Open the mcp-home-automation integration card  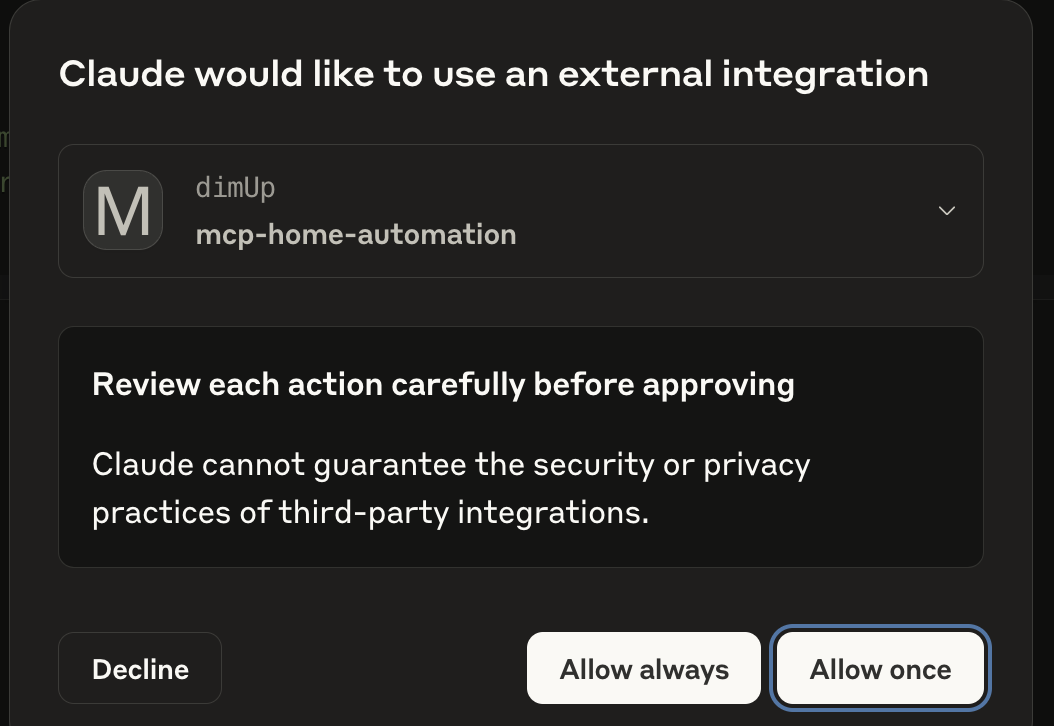600,211
